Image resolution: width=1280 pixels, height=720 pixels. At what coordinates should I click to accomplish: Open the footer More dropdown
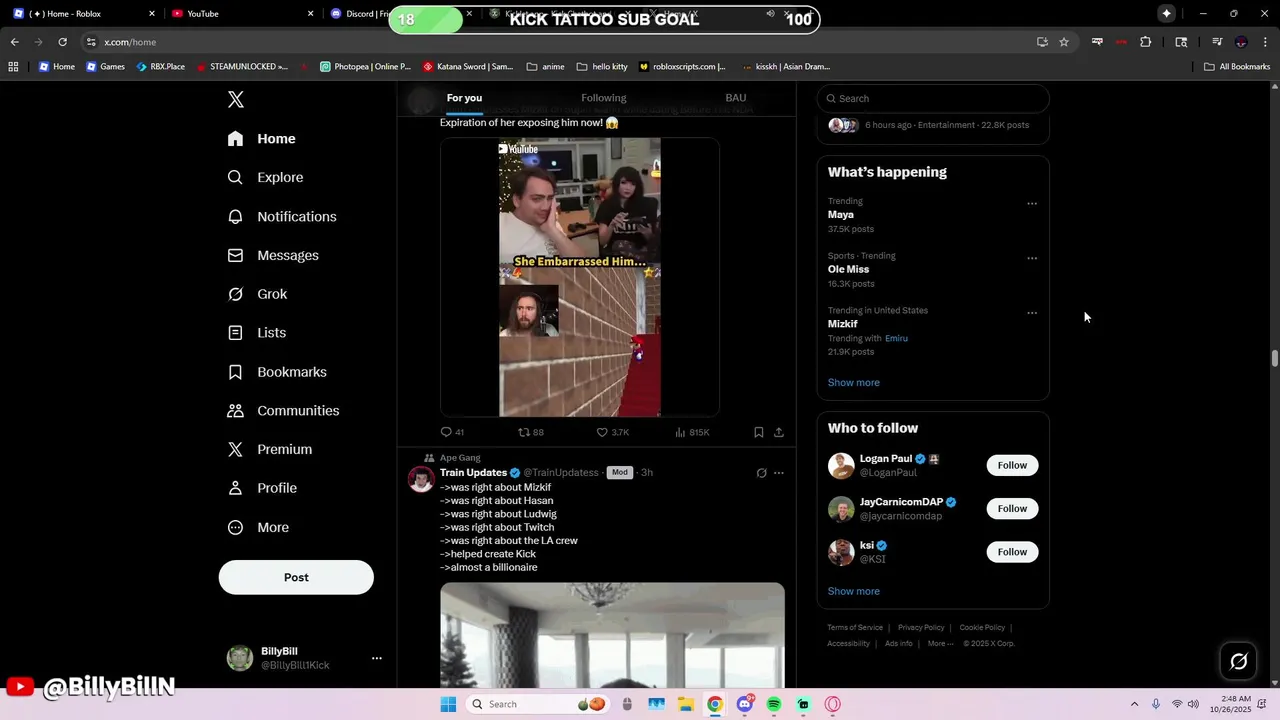click(940, 644)
